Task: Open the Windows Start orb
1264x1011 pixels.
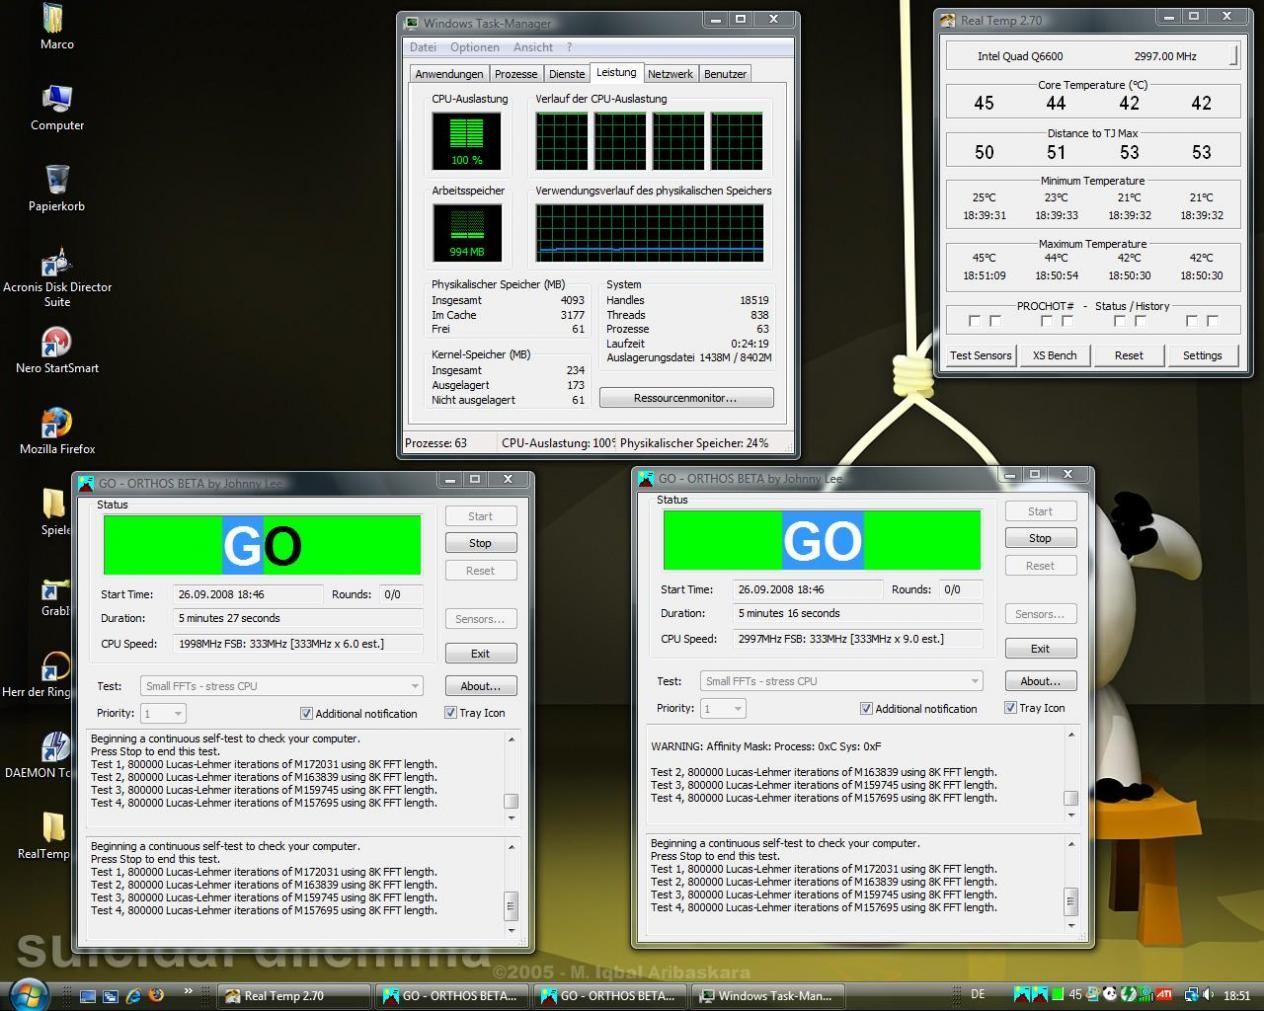Action: coord(27,995)
